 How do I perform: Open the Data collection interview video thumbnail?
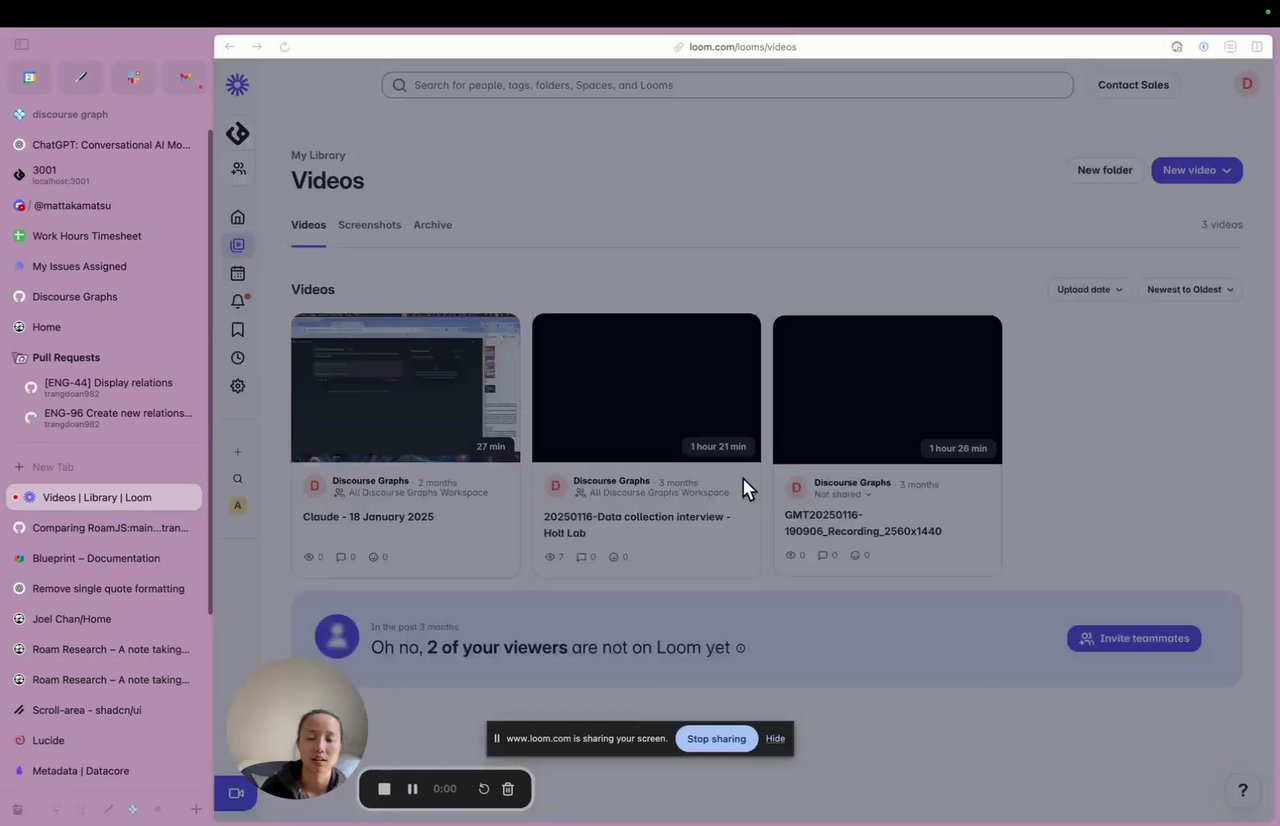tap(646, 388)
